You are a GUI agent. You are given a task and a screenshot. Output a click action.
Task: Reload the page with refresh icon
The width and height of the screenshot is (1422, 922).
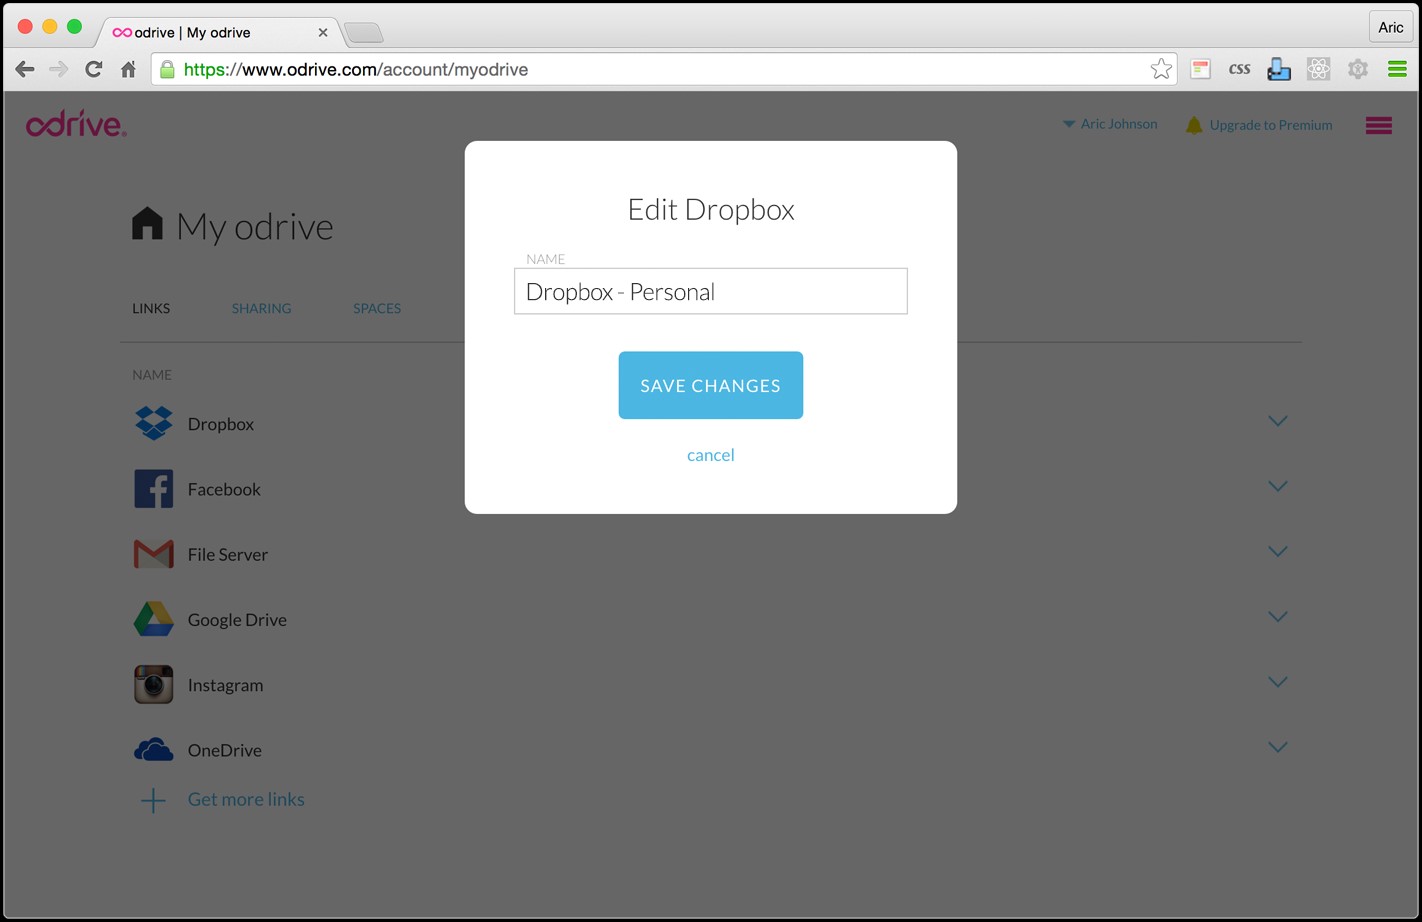[93, 69]
